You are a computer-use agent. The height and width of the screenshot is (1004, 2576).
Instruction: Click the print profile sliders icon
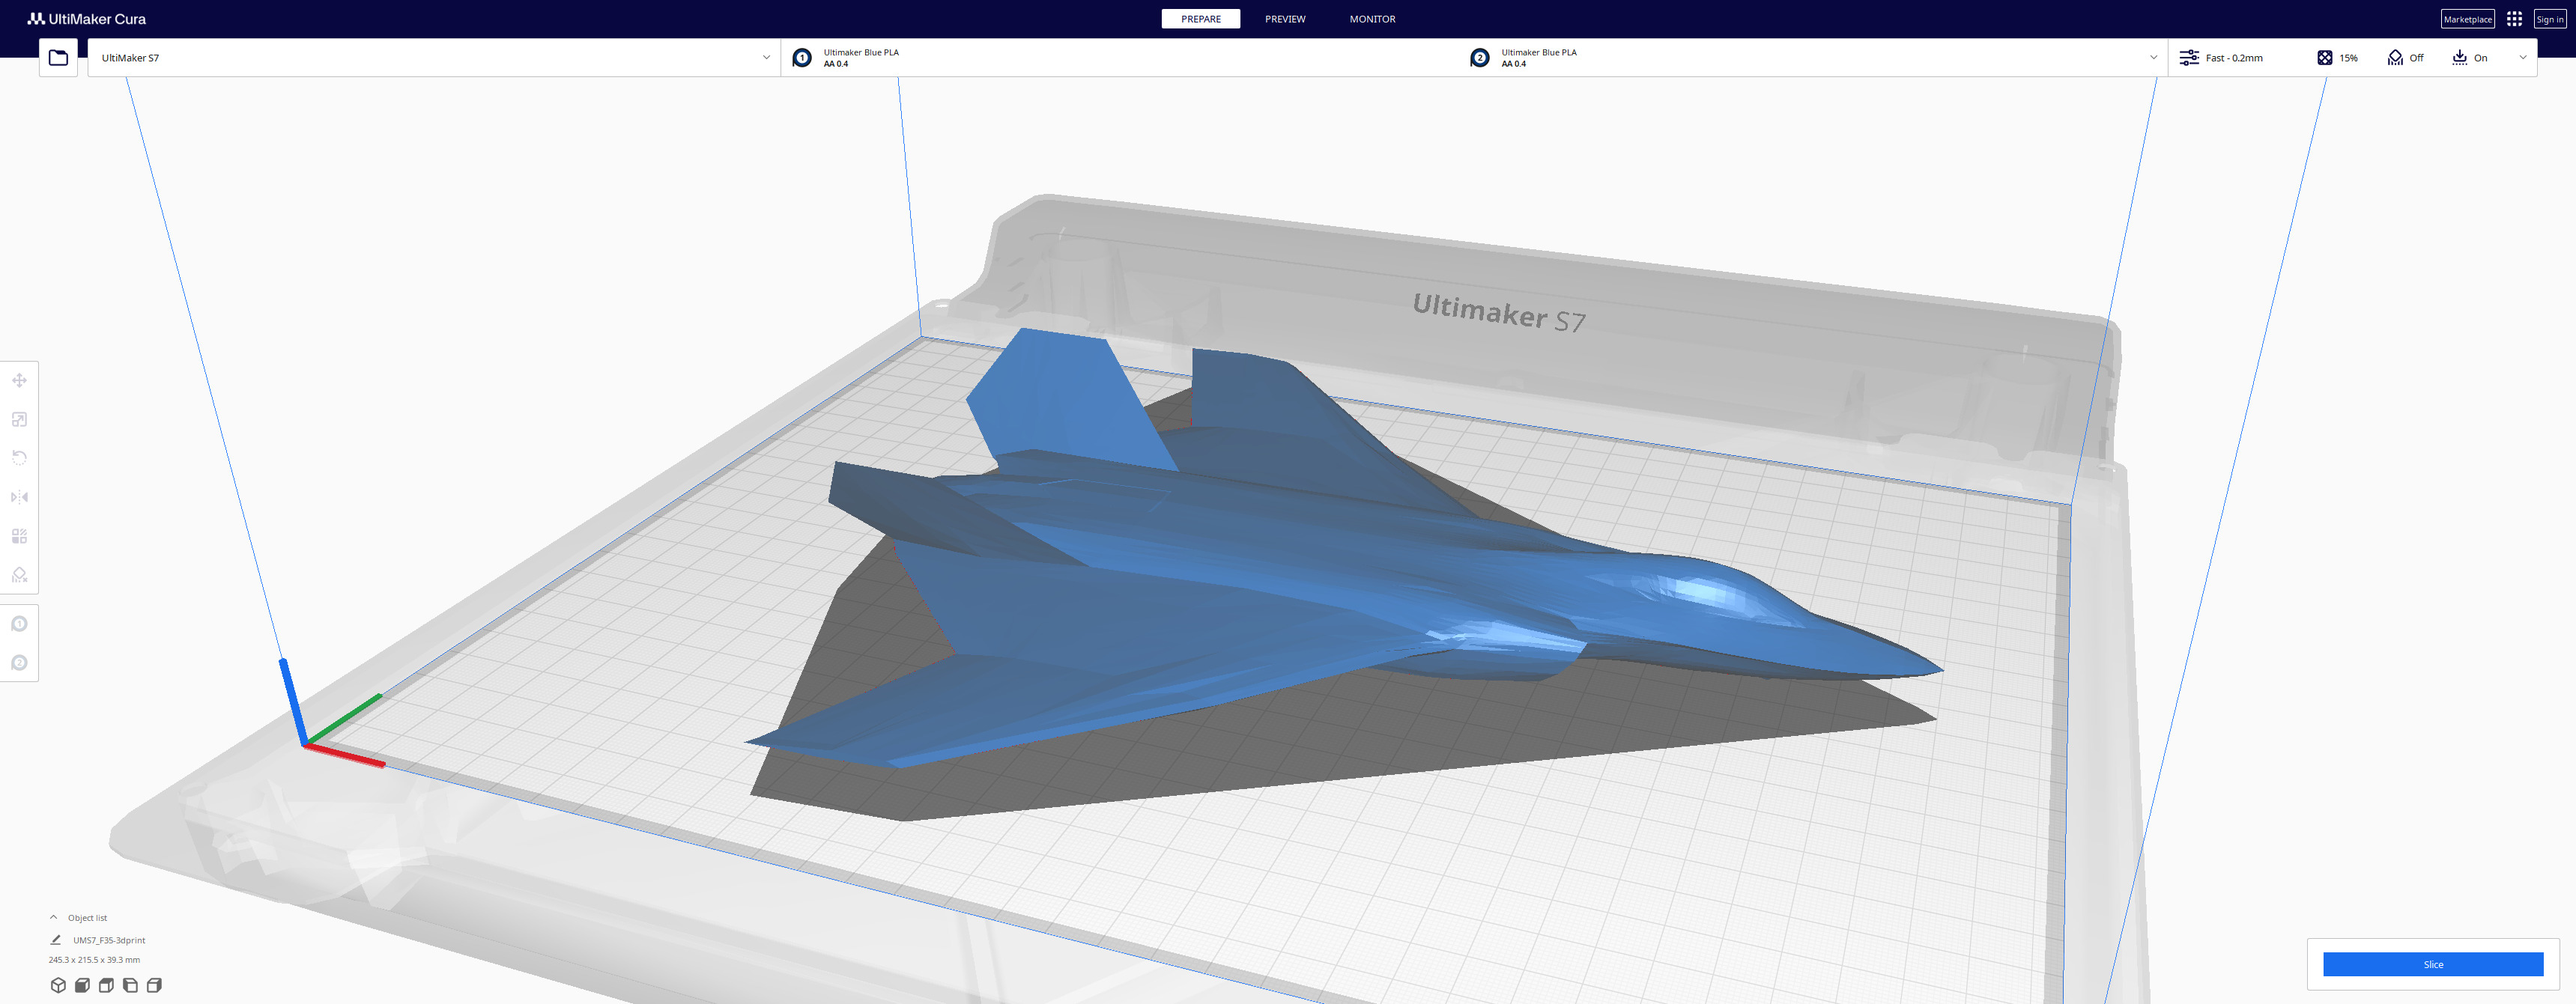[2189, 58]
